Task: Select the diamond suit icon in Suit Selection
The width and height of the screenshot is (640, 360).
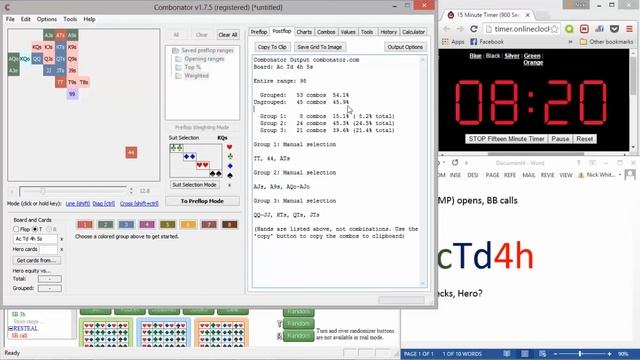Action: 230,166
